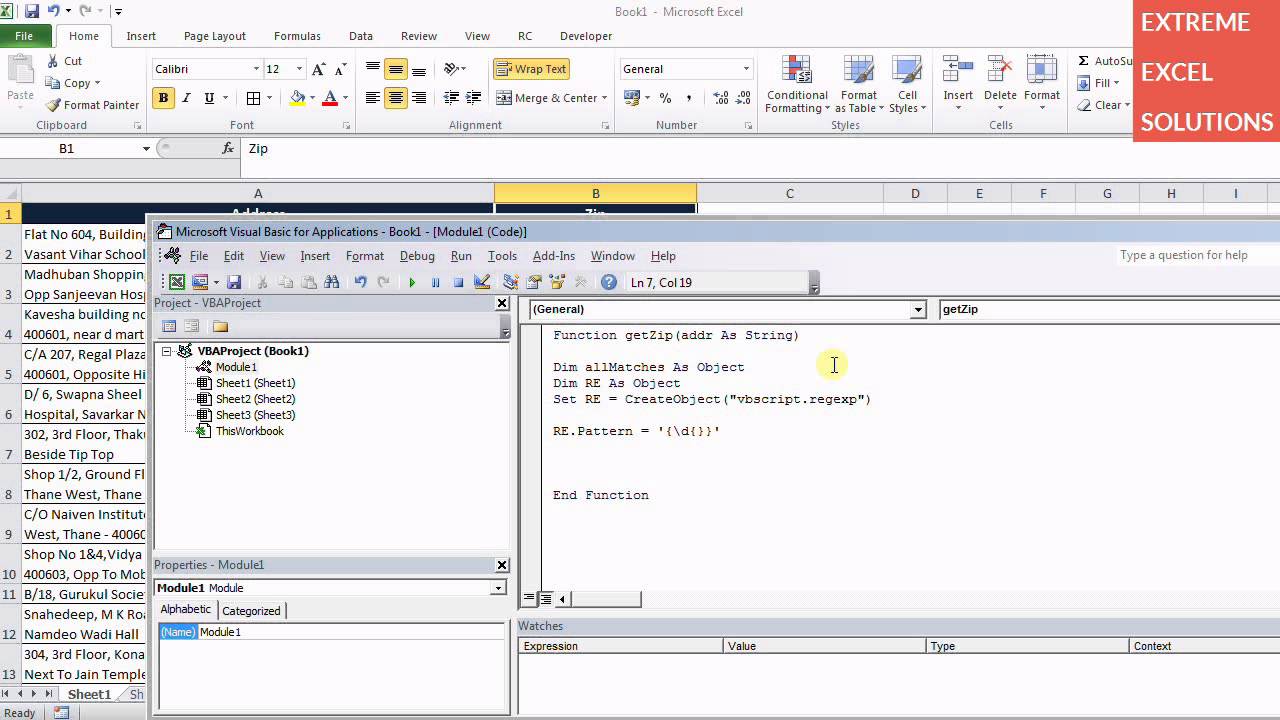Click the Percent Style icon in Number group
The height and width of the screenshot is (720, 1280).
click(665, 98)
